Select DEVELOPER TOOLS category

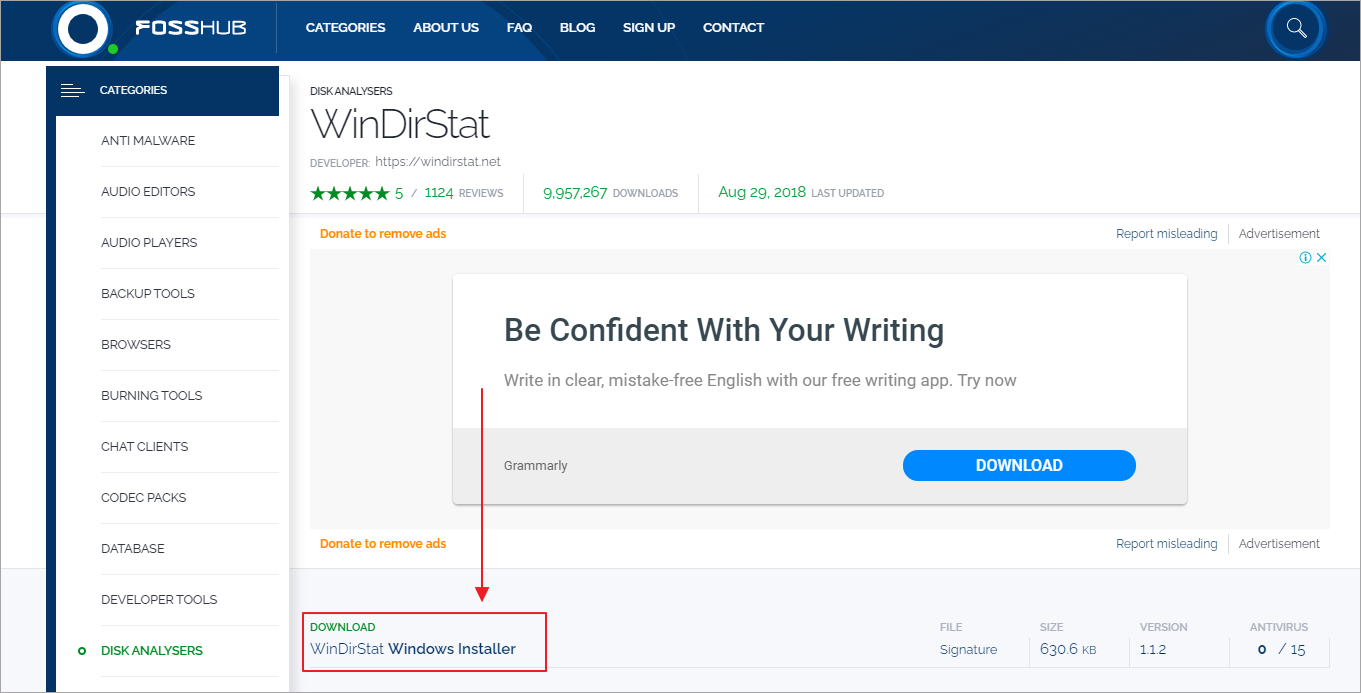pos(159,600)
